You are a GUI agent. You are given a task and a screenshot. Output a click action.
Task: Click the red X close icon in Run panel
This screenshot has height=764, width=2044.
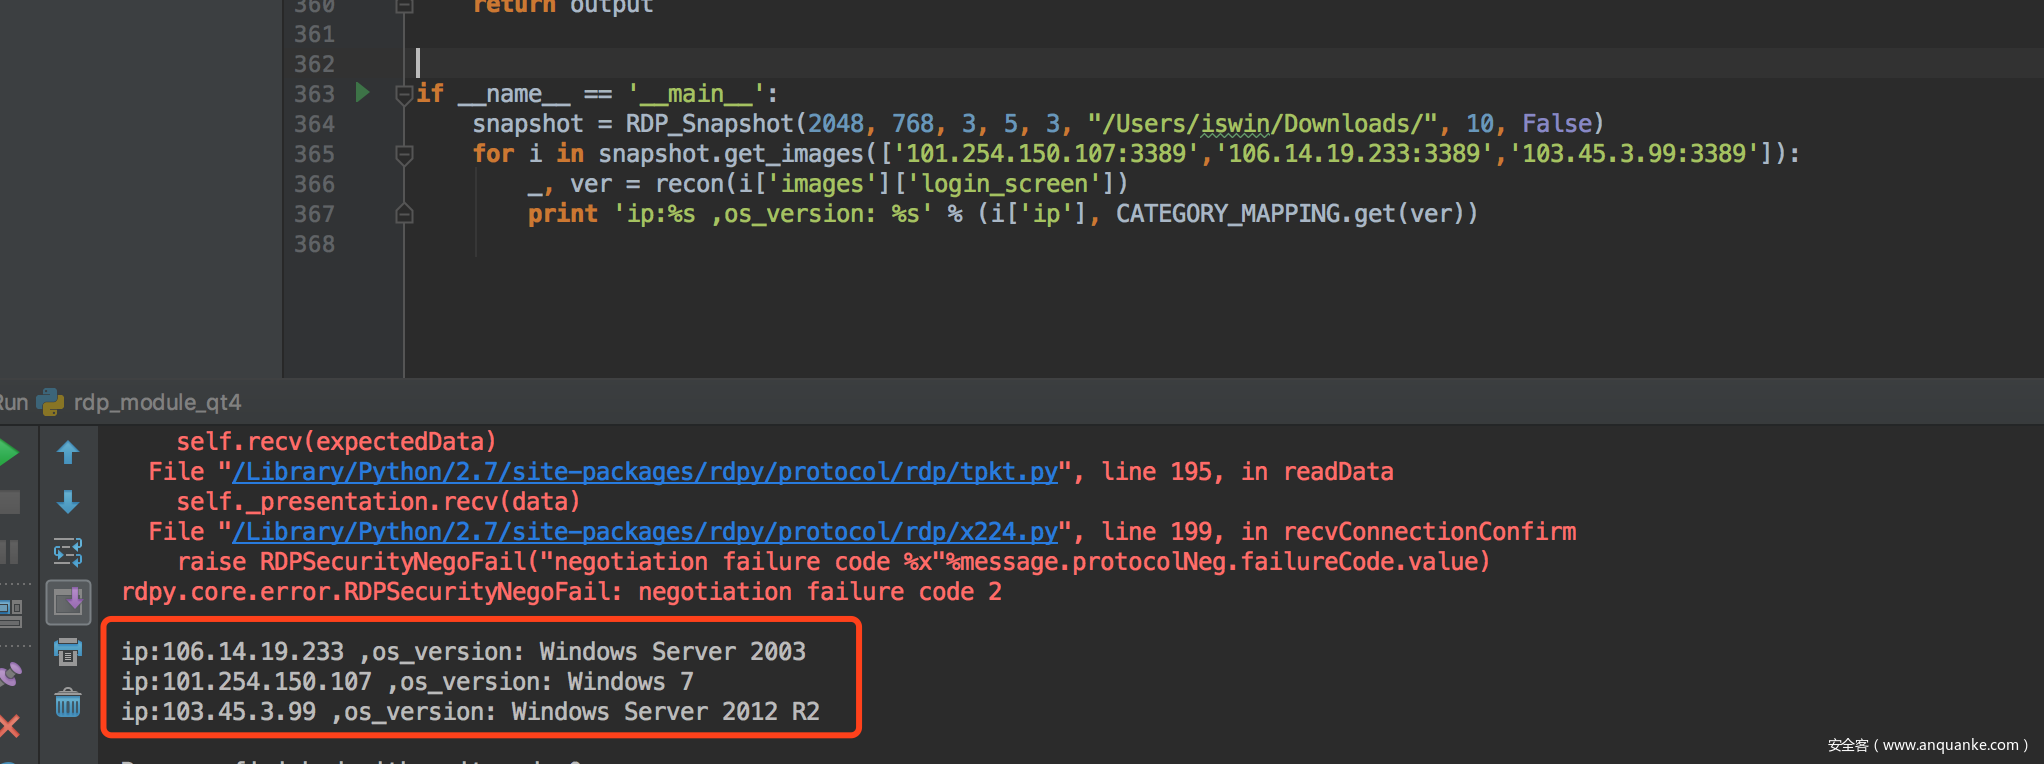[x=9, y=726]
